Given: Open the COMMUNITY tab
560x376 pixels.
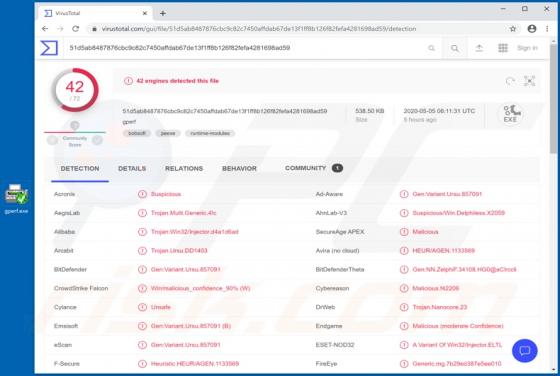Looking at the screenshot, I should pyautogui.click(x=314, y=168).
